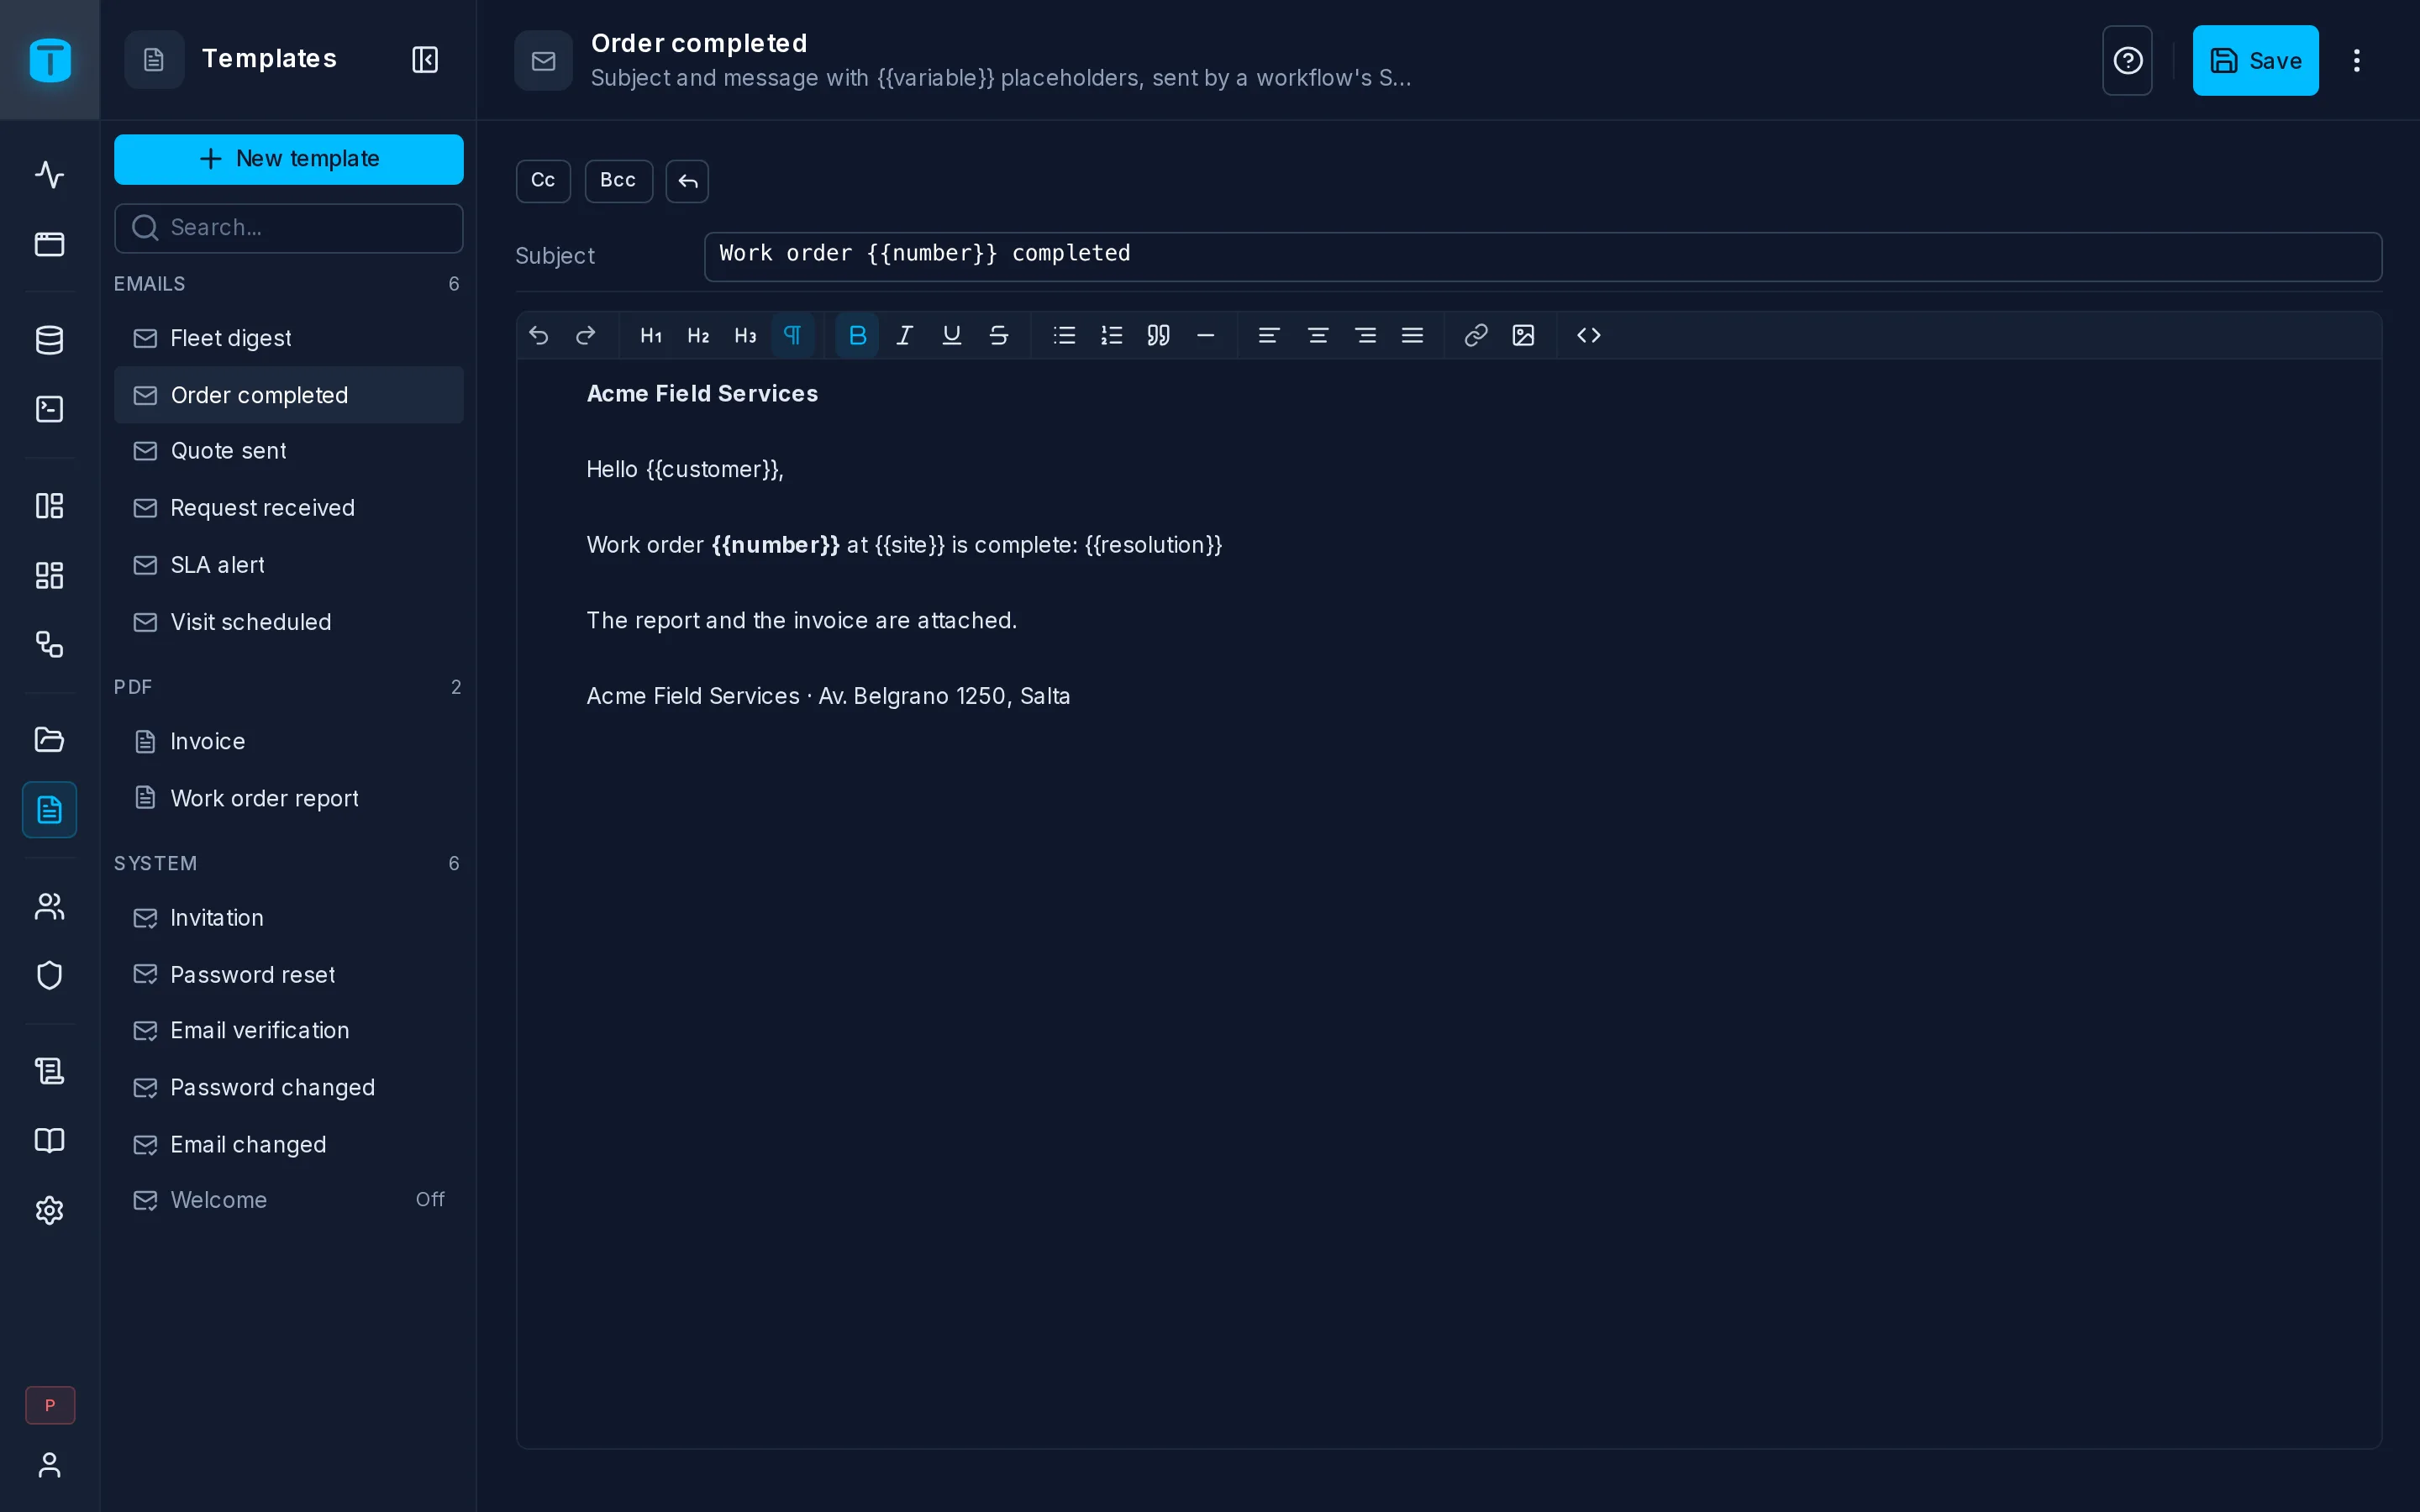Open the user profile icon

click(x=49, y=1465)
